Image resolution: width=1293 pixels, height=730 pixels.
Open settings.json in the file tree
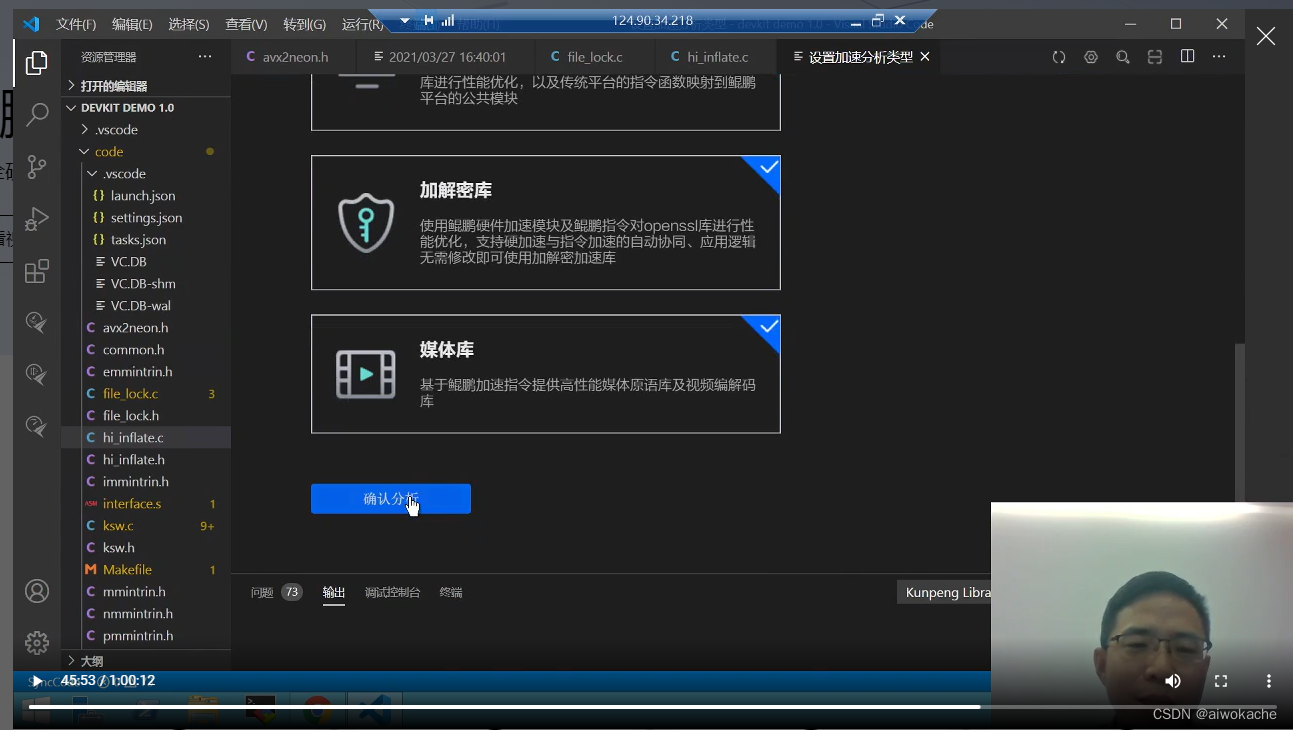point(146,217)
